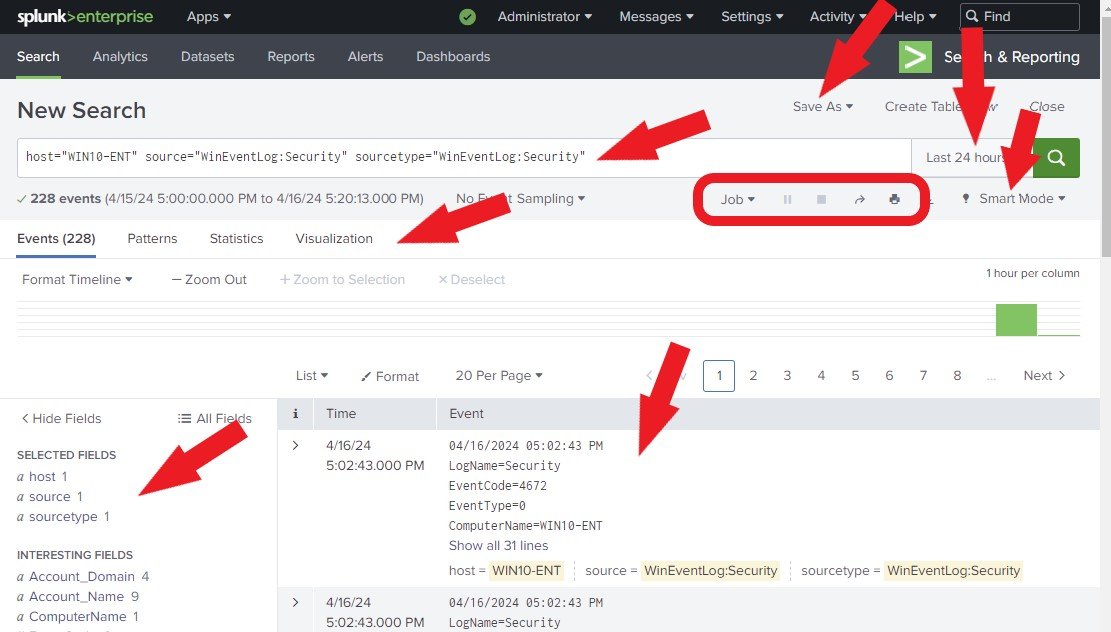Open the Help menu
This screenshot has width=1111, height=632.
[915, 16]
